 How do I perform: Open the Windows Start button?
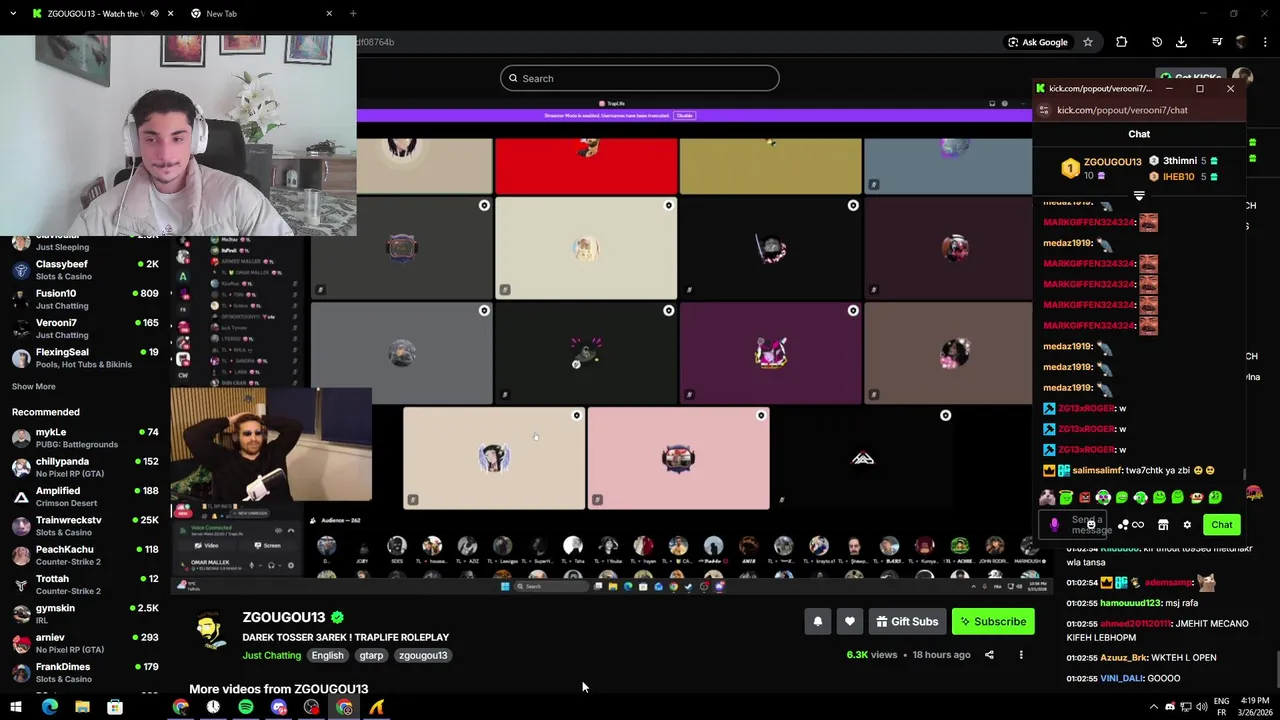point(16,707)
